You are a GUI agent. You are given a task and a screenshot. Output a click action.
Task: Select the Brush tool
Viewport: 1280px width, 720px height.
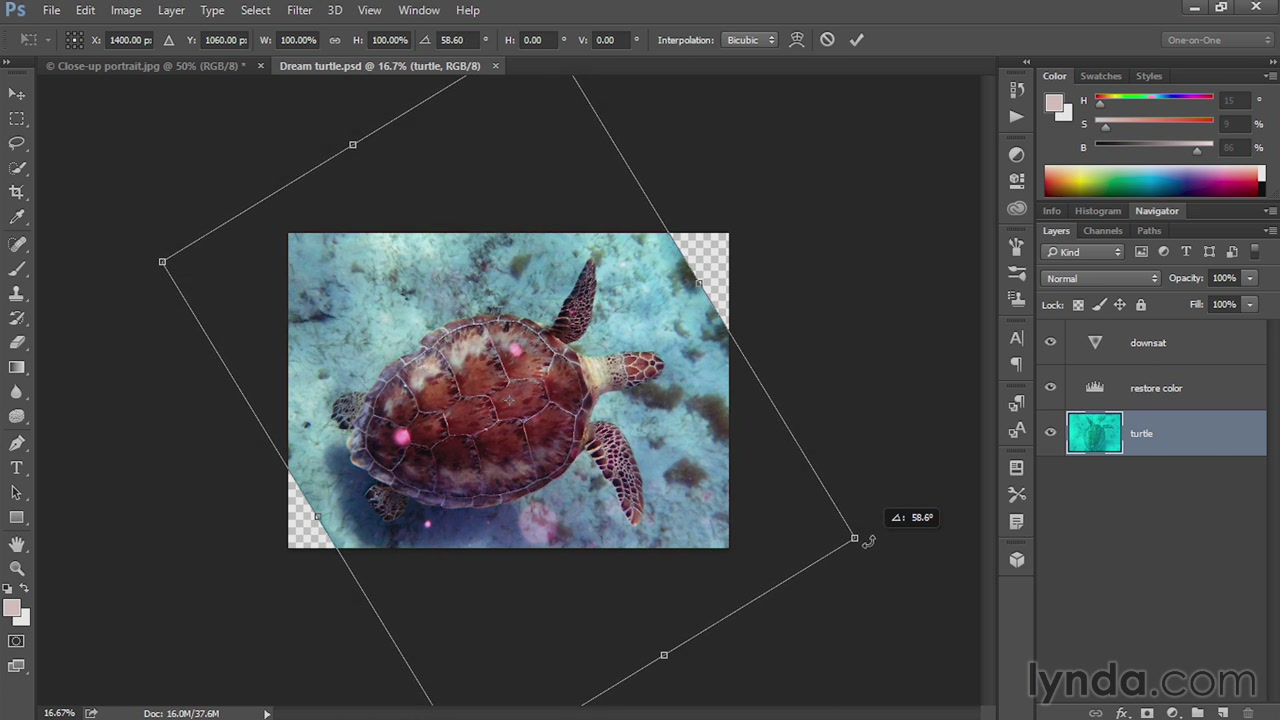click(17, 269)
